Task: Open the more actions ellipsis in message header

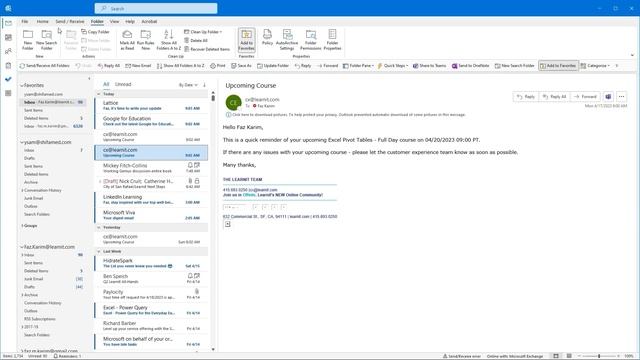Action: coord(621,97)
